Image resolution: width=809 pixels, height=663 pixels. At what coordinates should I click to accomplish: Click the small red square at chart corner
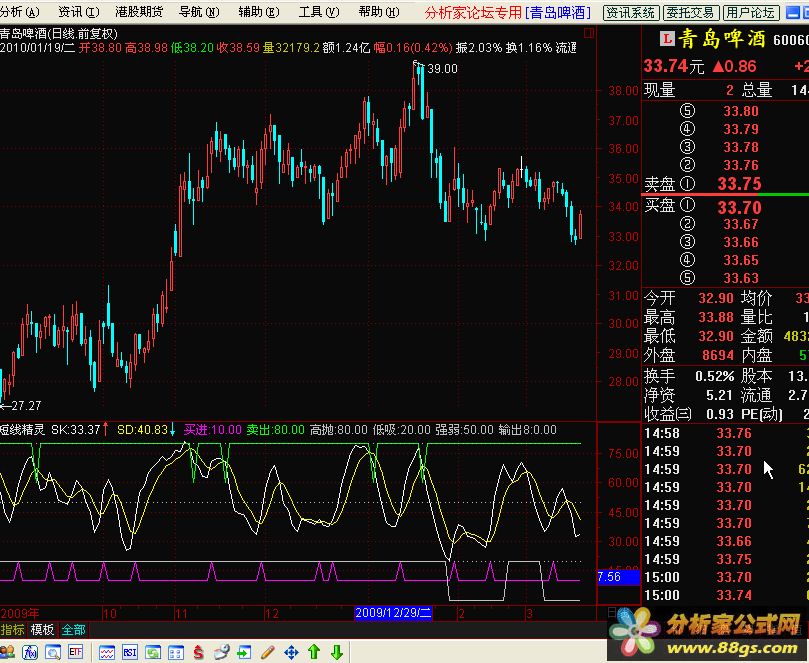coord(589,34)
